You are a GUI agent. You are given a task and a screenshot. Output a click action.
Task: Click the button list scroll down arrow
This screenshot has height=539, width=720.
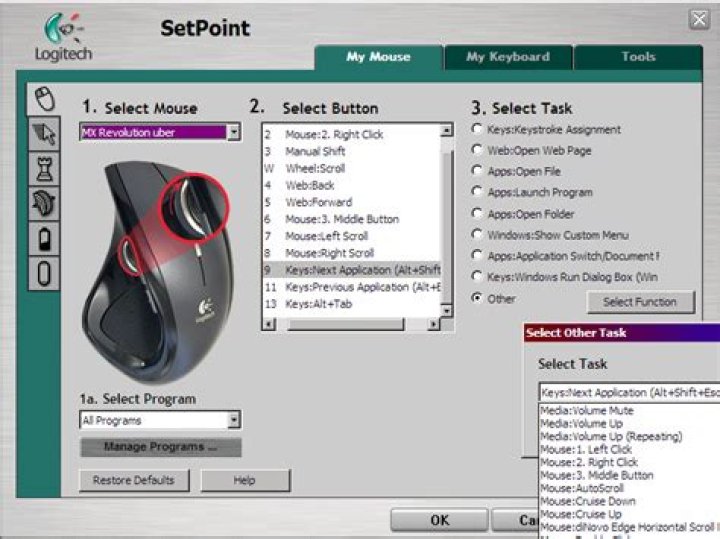coord(446,310)
